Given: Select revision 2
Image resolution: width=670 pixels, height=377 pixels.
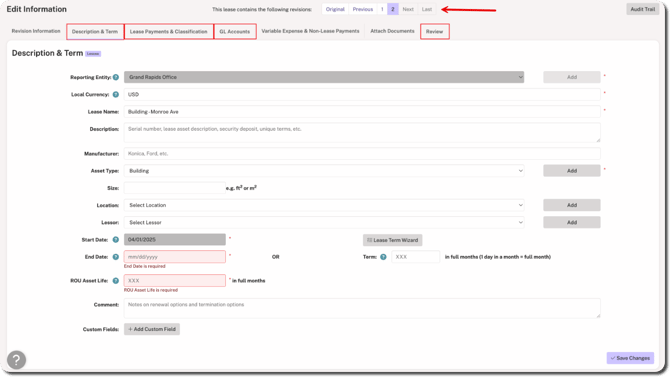Looking at the screenshot, I should [x=393, y=9].
